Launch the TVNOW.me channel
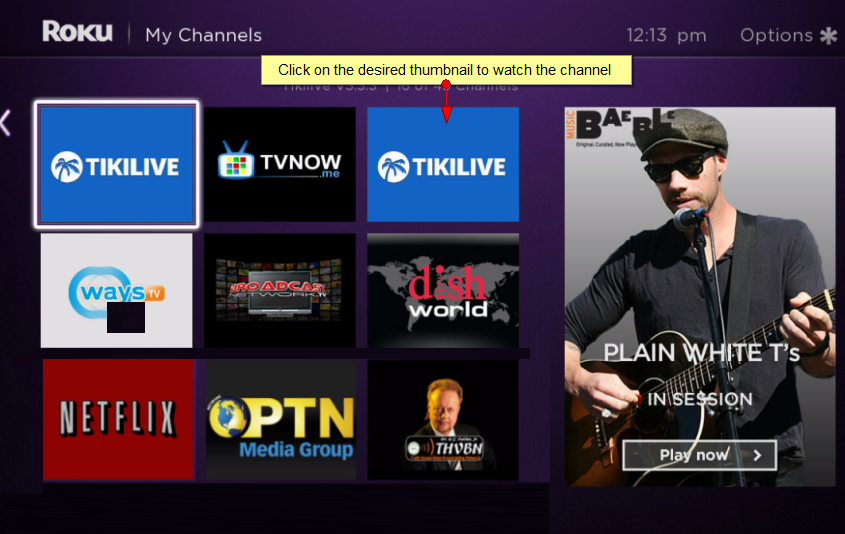This screenshot has width=845, height=534. click(x=280, y=164)
